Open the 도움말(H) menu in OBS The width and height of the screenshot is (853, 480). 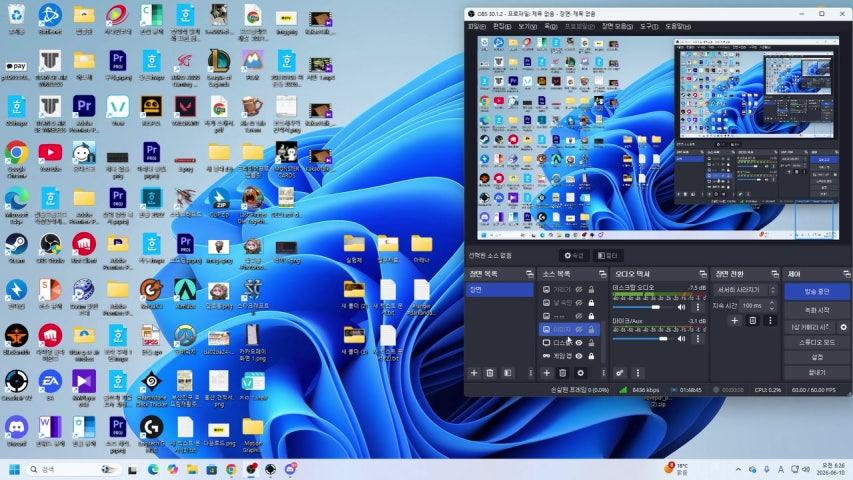pos(678,26)
